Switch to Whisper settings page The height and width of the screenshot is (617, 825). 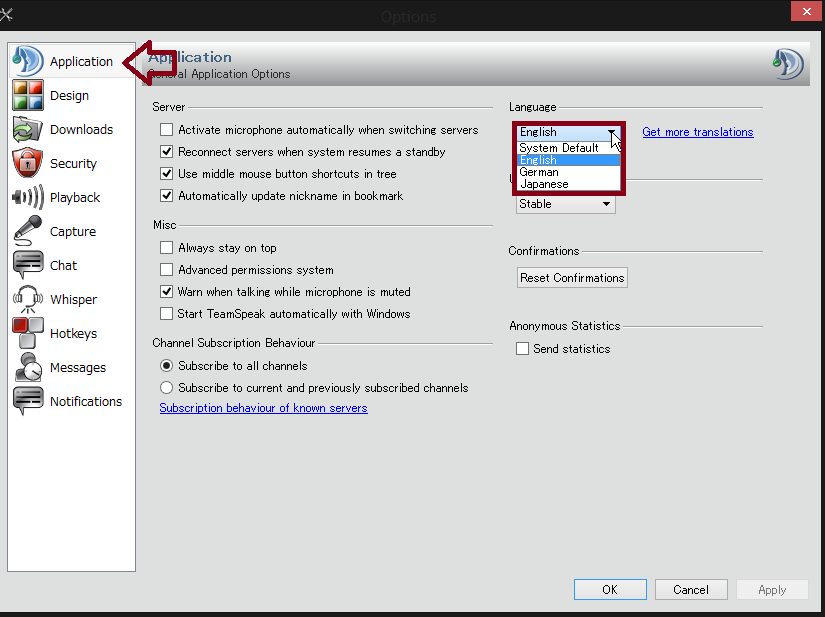coord(73,299)
